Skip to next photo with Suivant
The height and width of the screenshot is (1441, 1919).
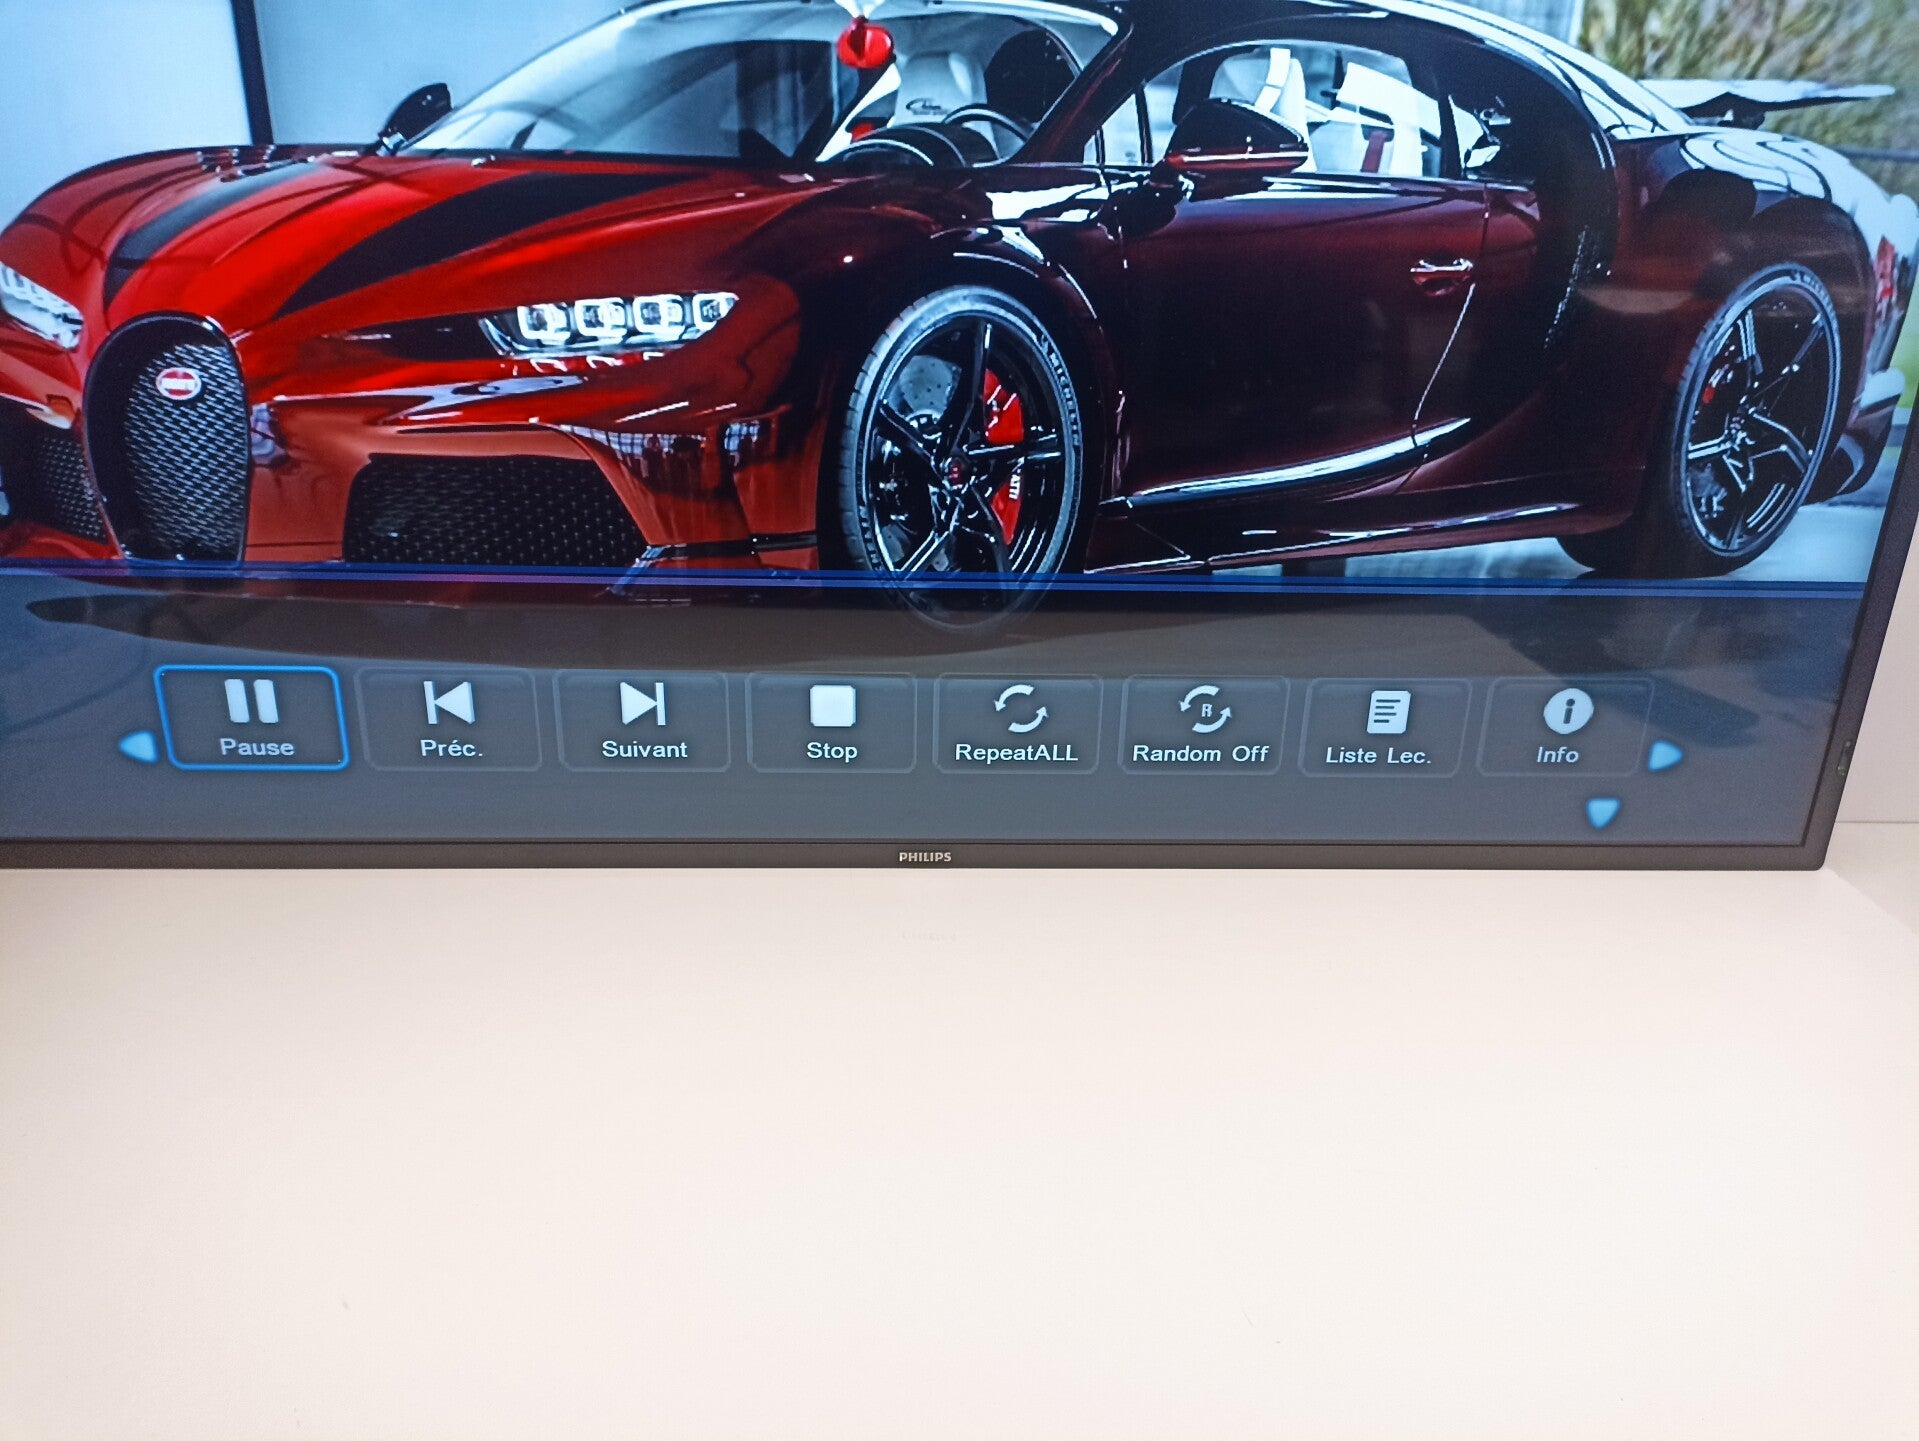pos(642,722)
